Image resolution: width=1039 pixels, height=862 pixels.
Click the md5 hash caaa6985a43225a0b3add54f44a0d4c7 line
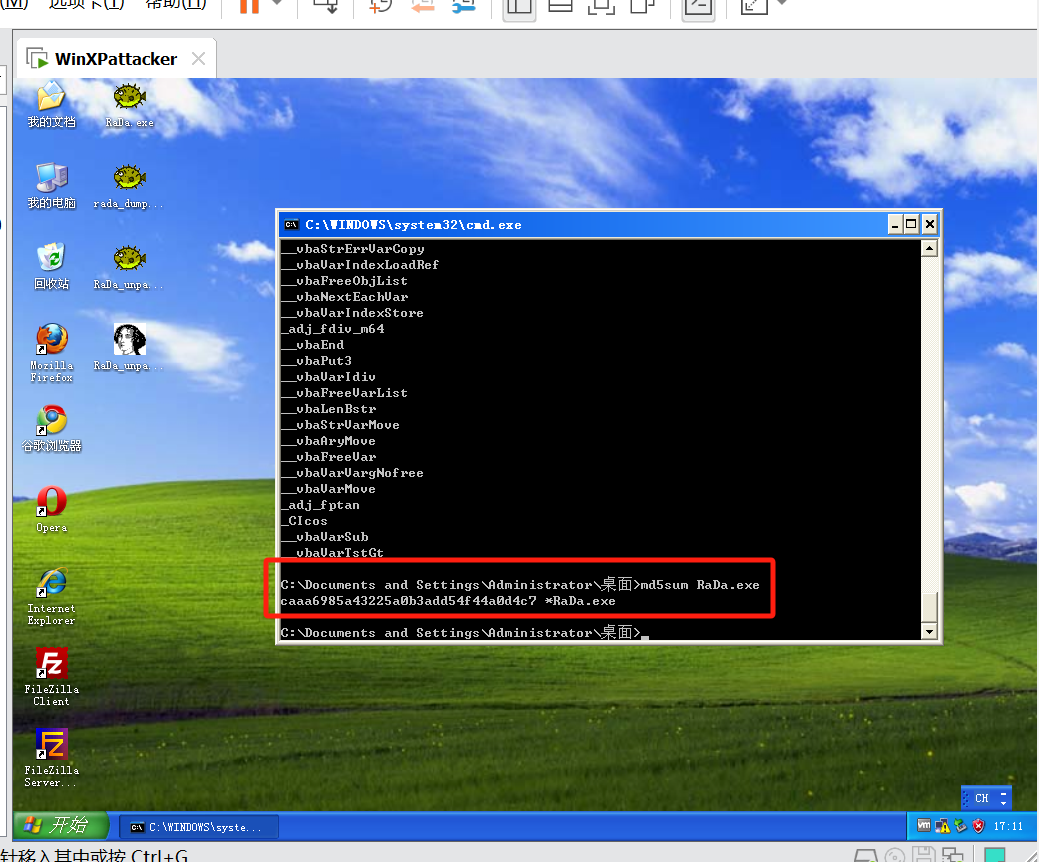pyautogui.click(x=448, y=601)
